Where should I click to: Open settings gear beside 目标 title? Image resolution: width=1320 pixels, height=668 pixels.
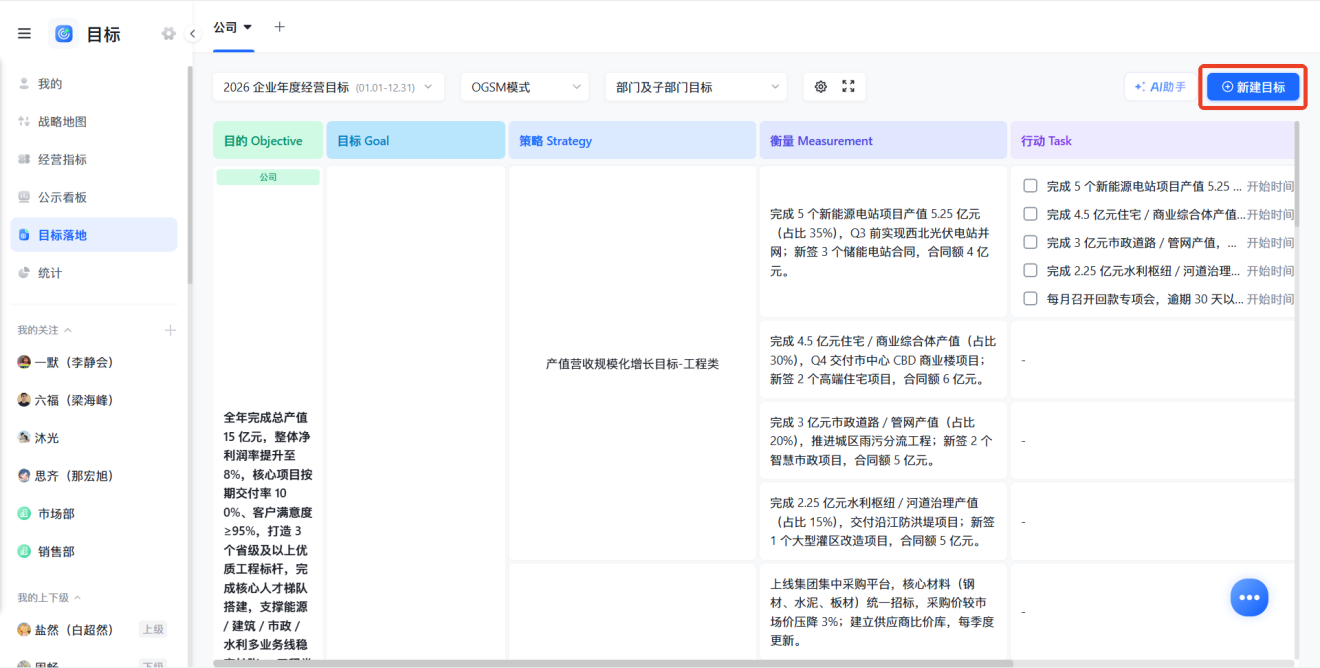[x=168, y=34]
